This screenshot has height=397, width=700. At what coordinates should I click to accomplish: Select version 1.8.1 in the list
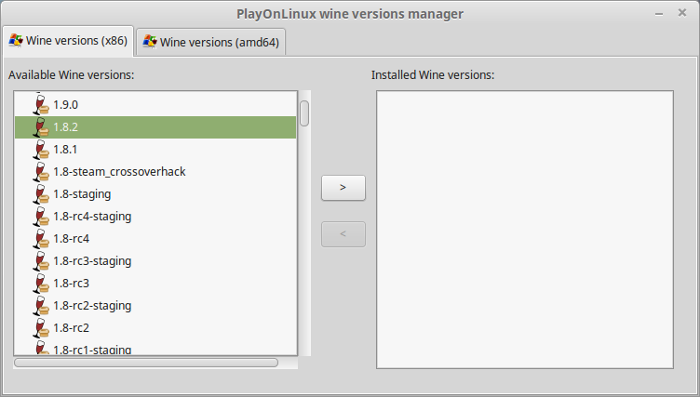tap(155, 149)
